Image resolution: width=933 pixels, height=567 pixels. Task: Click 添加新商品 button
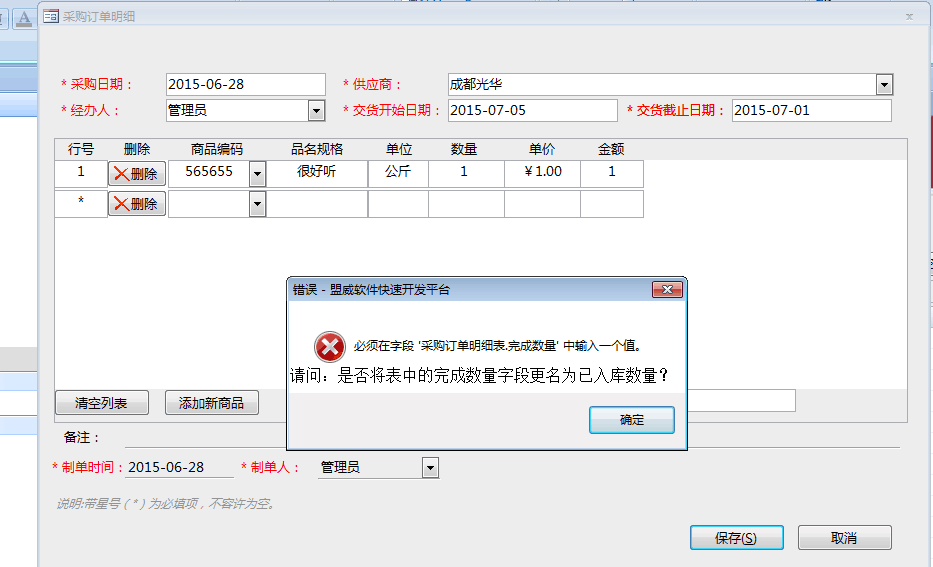coord(211,403)
